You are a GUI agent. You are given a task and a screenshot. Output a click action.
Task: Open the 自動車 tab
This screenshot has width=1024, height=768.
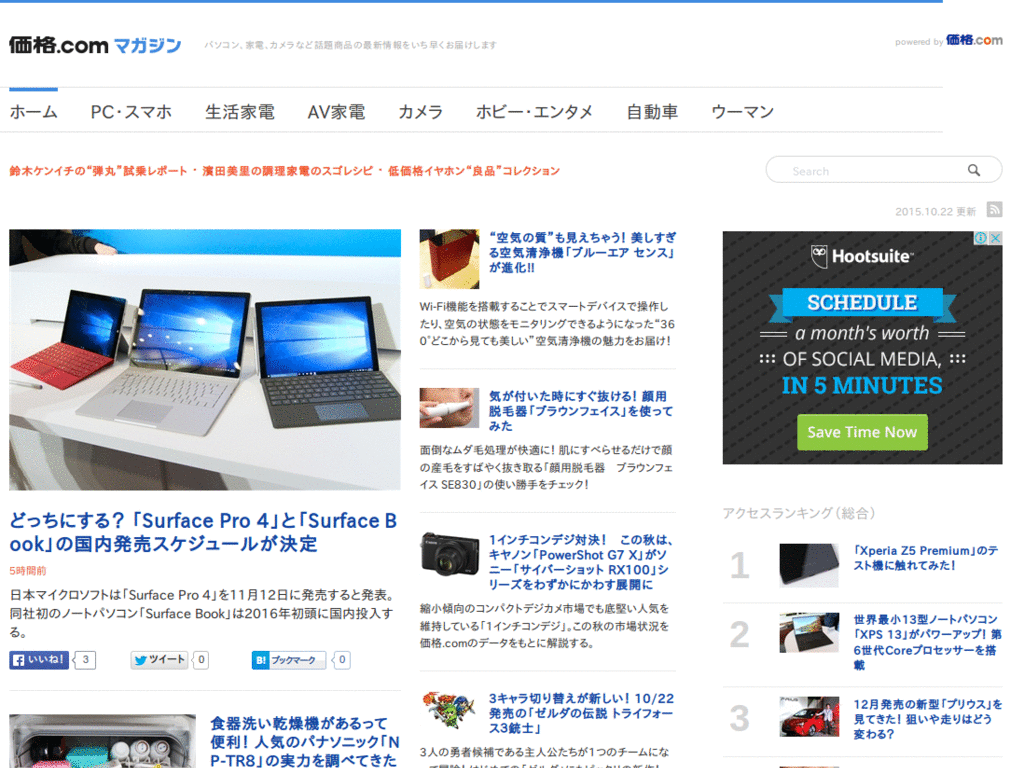[x=652, y=112]
